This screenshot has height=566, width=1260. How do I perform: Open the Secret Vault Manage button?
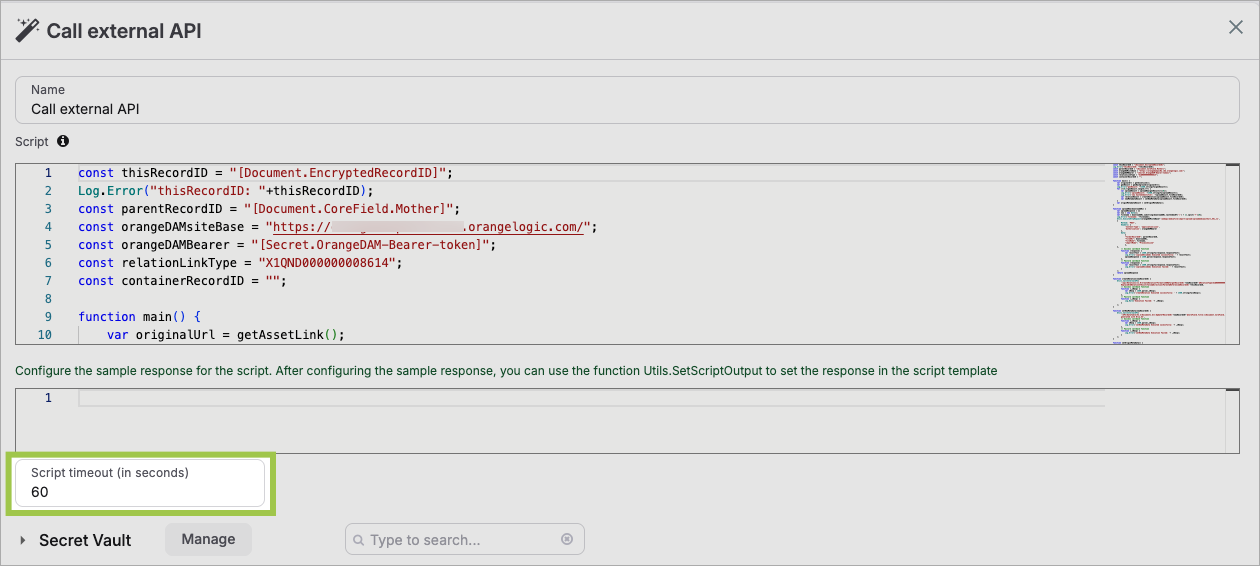208,539
